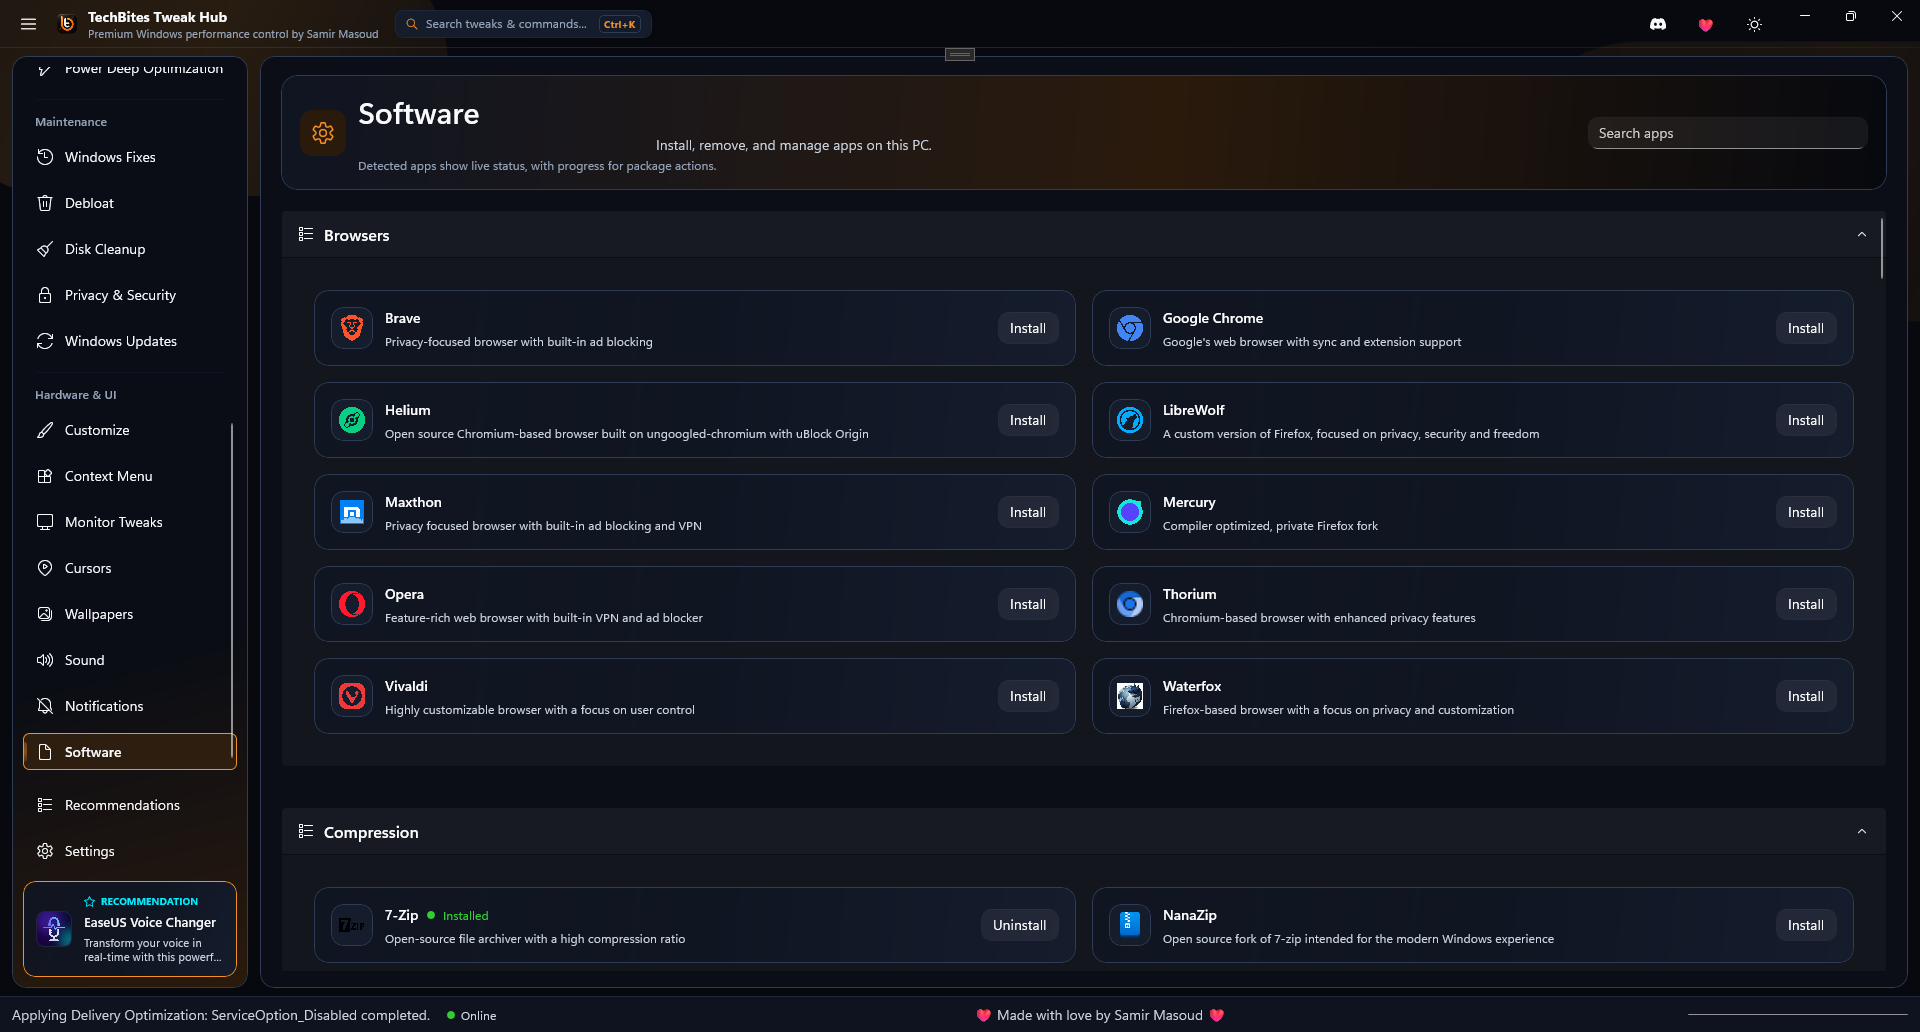Click the content area vertical scrollbar
The image size is (1920, 1032).
1881,248
